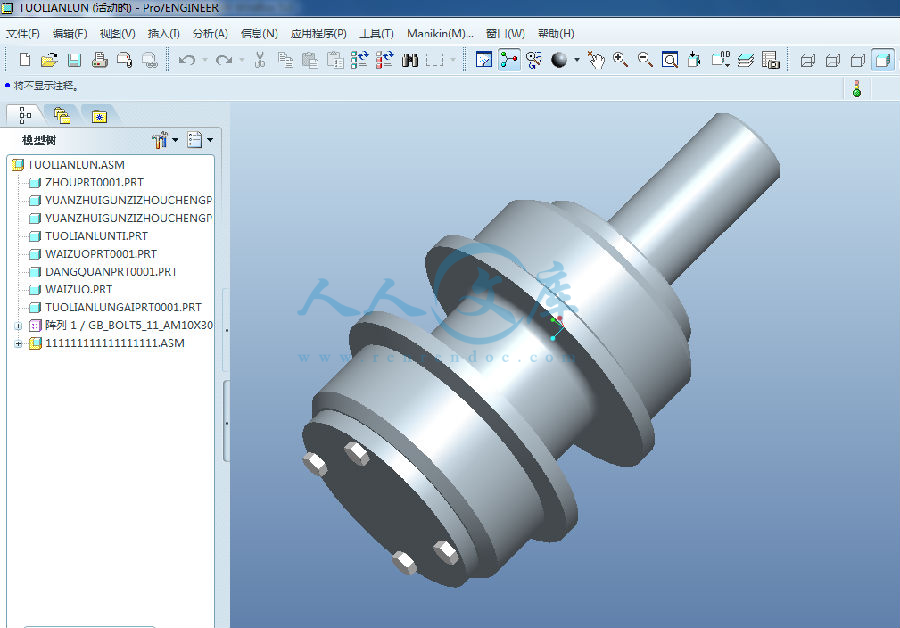
Task: Open the Tools menu
Action: (x=377, y=33)
